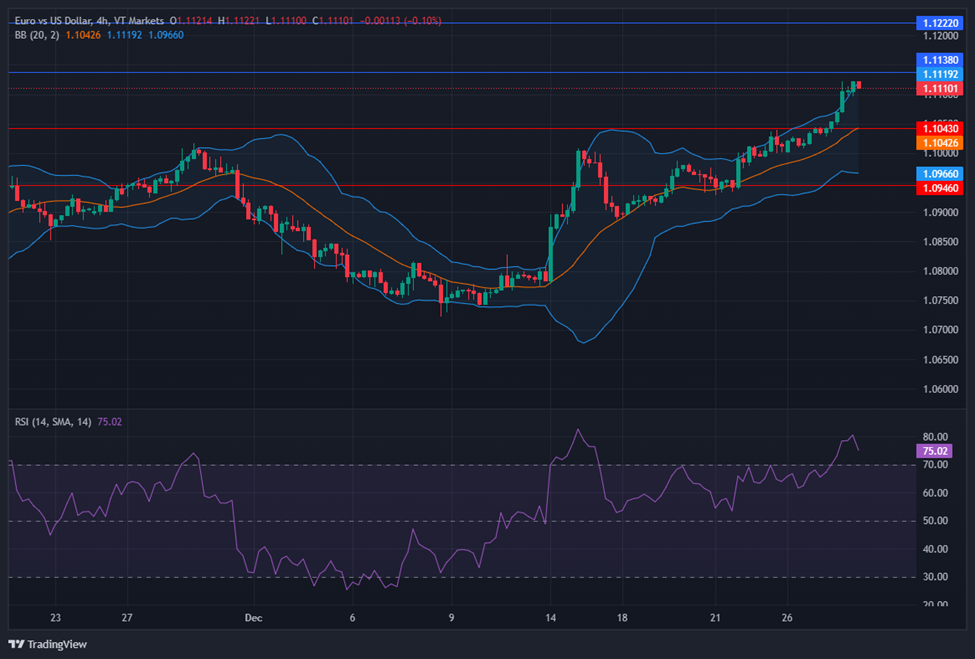
Task: Click the TradingView logo in the corner
Action: [x=46, y=643]
